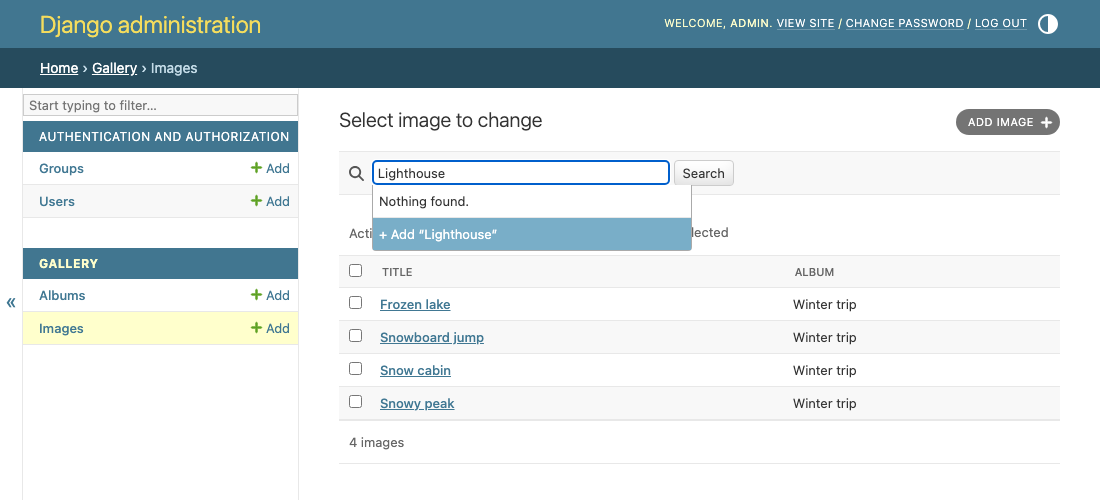
Task: Go to Gallery breadcrumb
Action: [114, 68]
